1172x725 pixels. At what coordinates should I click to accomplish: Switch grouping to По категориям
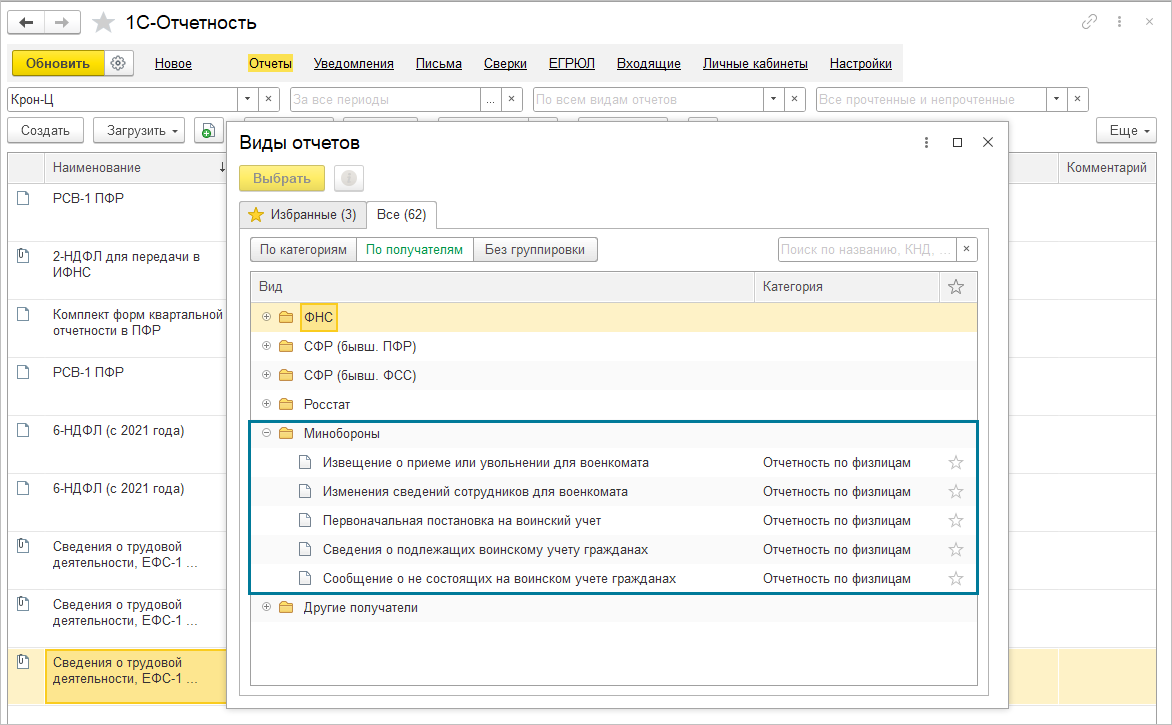tap(303, 250)
